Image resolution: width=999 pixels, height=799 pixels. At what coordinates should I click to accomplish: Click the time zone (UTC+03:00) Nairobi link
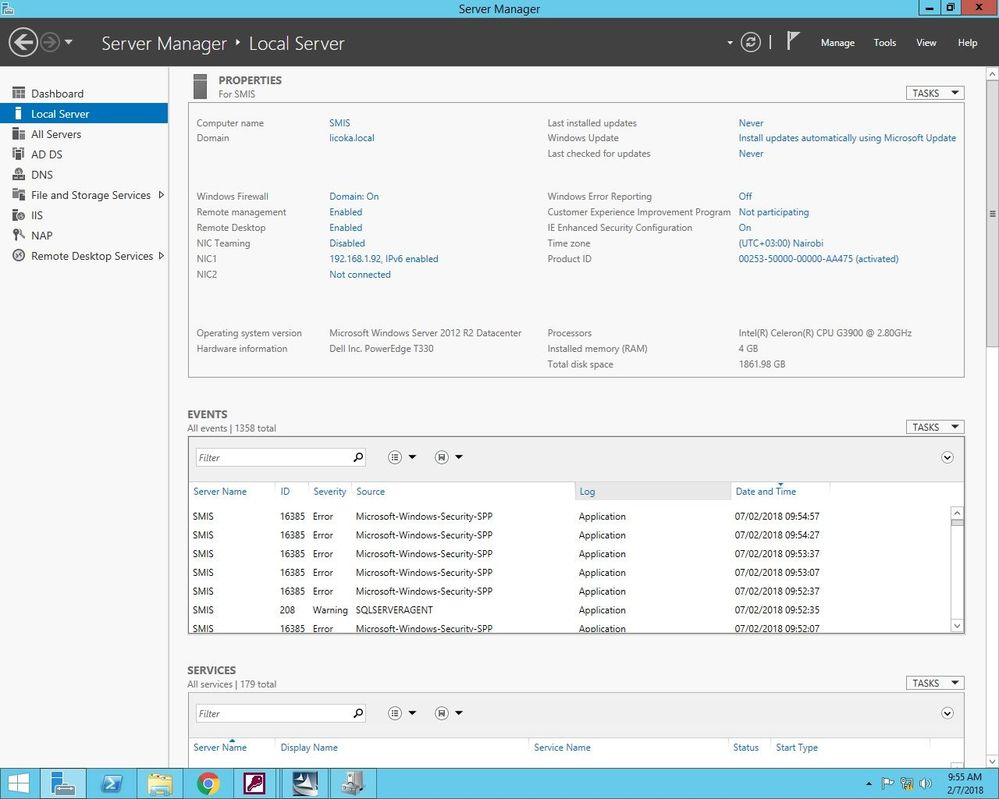point(780,243)
